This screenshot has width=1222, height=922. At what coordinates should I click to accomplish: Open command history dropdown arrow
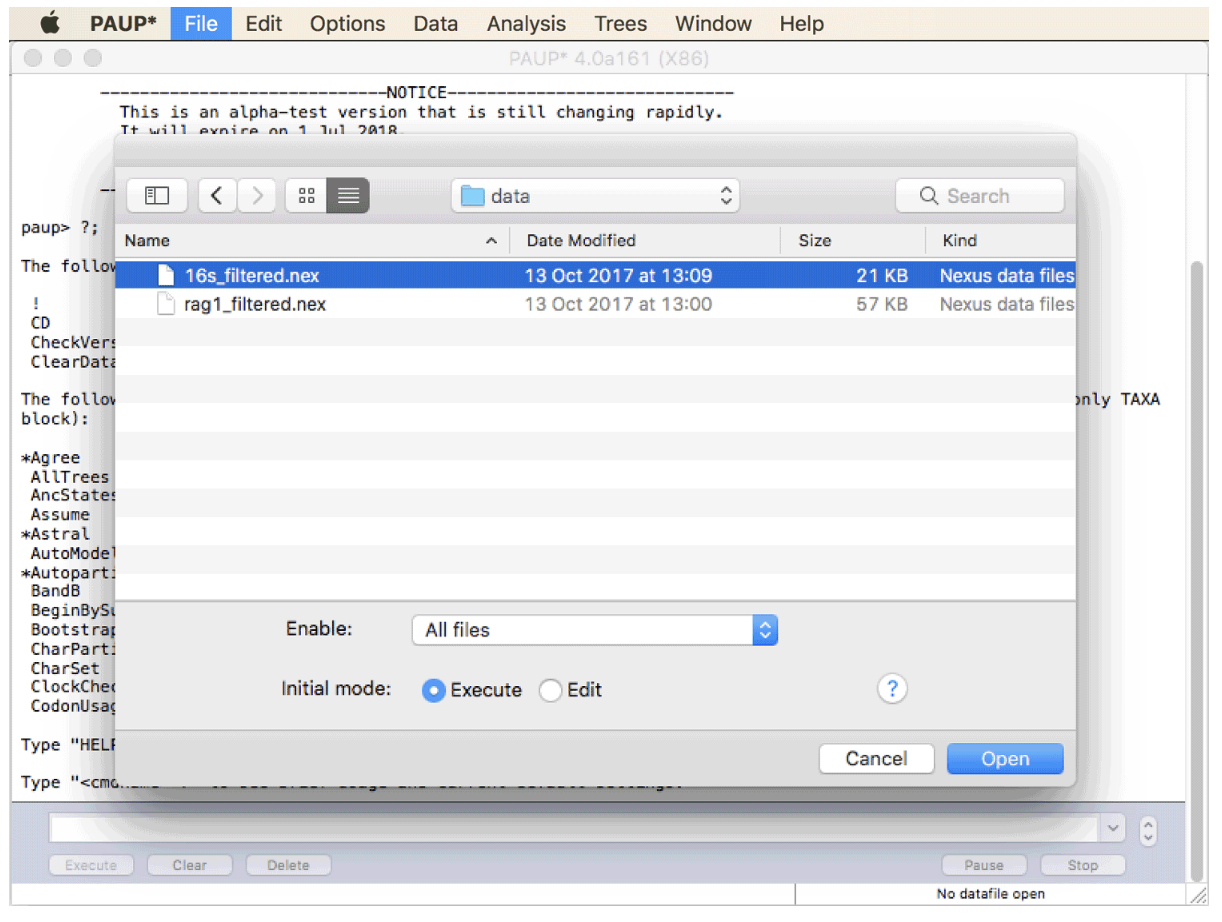coord(1113,829)
